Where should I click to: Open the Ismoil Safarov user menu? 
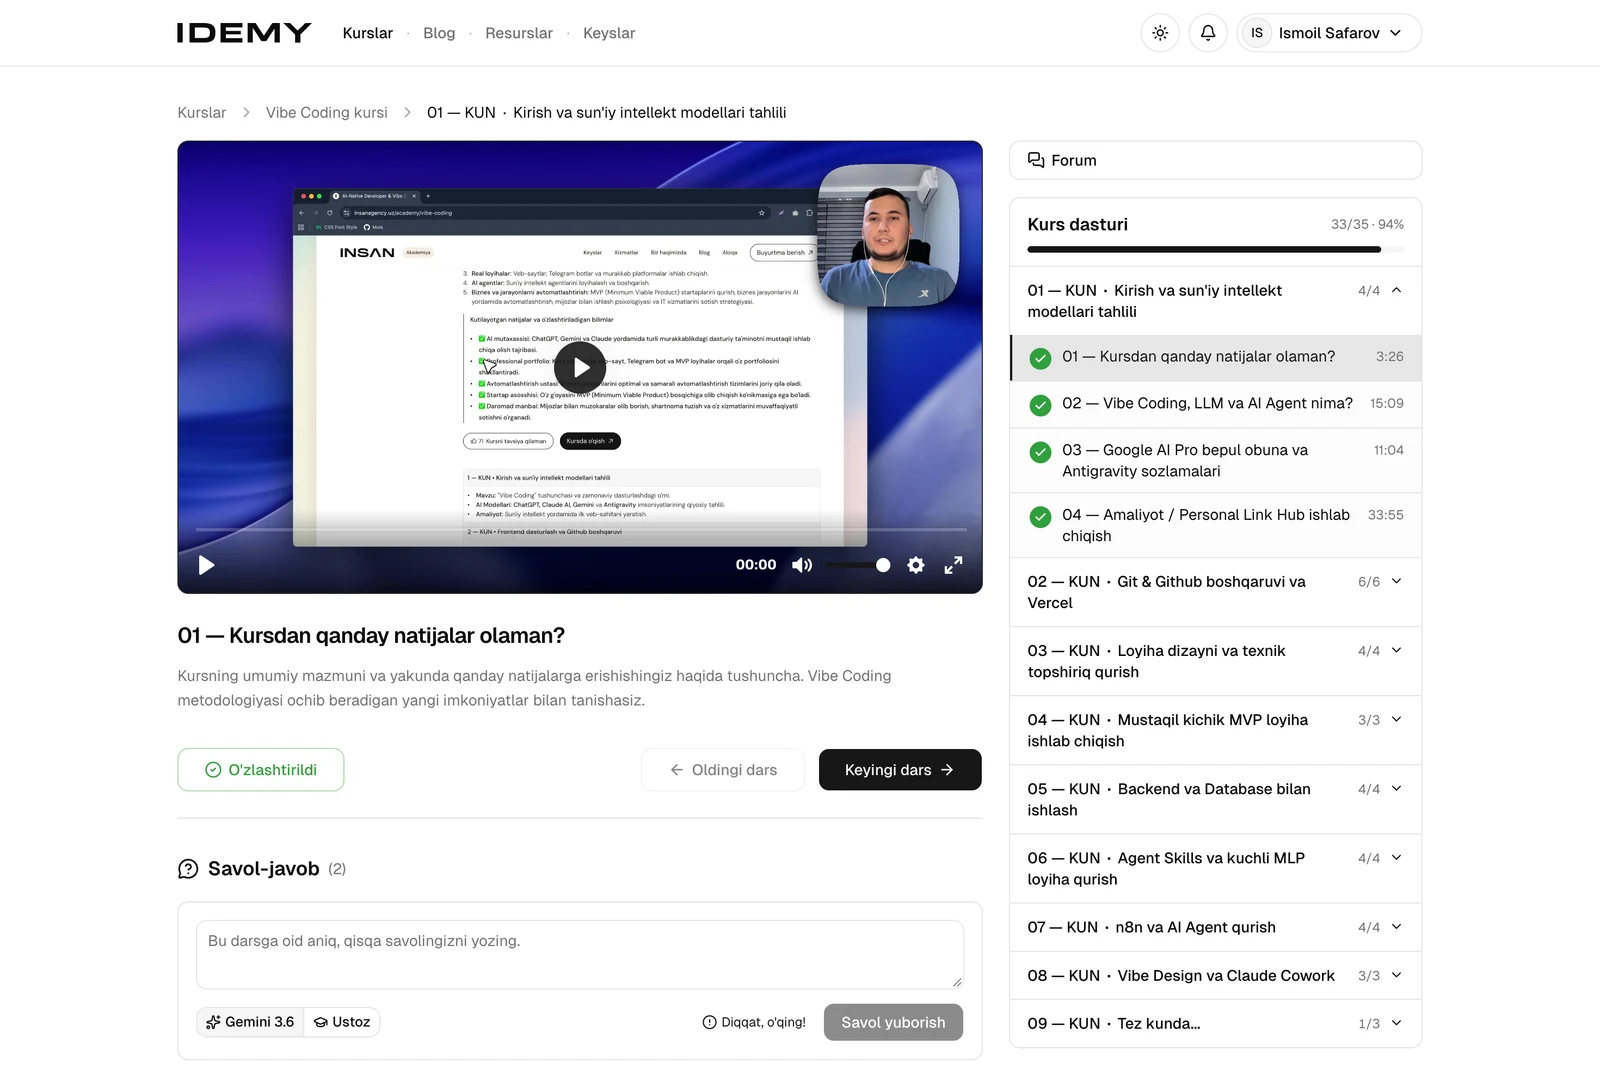1329,33
